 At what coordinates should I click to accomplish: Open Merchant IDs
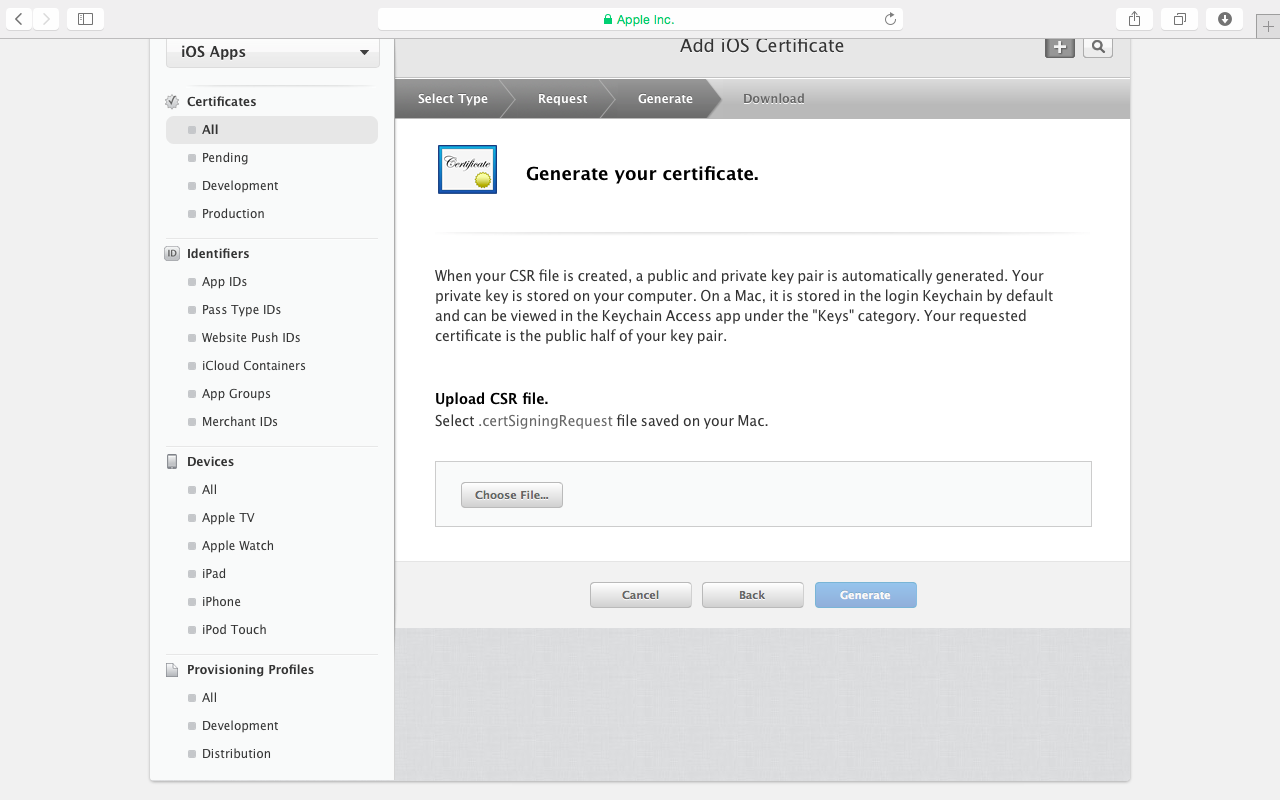coord(239,422)
